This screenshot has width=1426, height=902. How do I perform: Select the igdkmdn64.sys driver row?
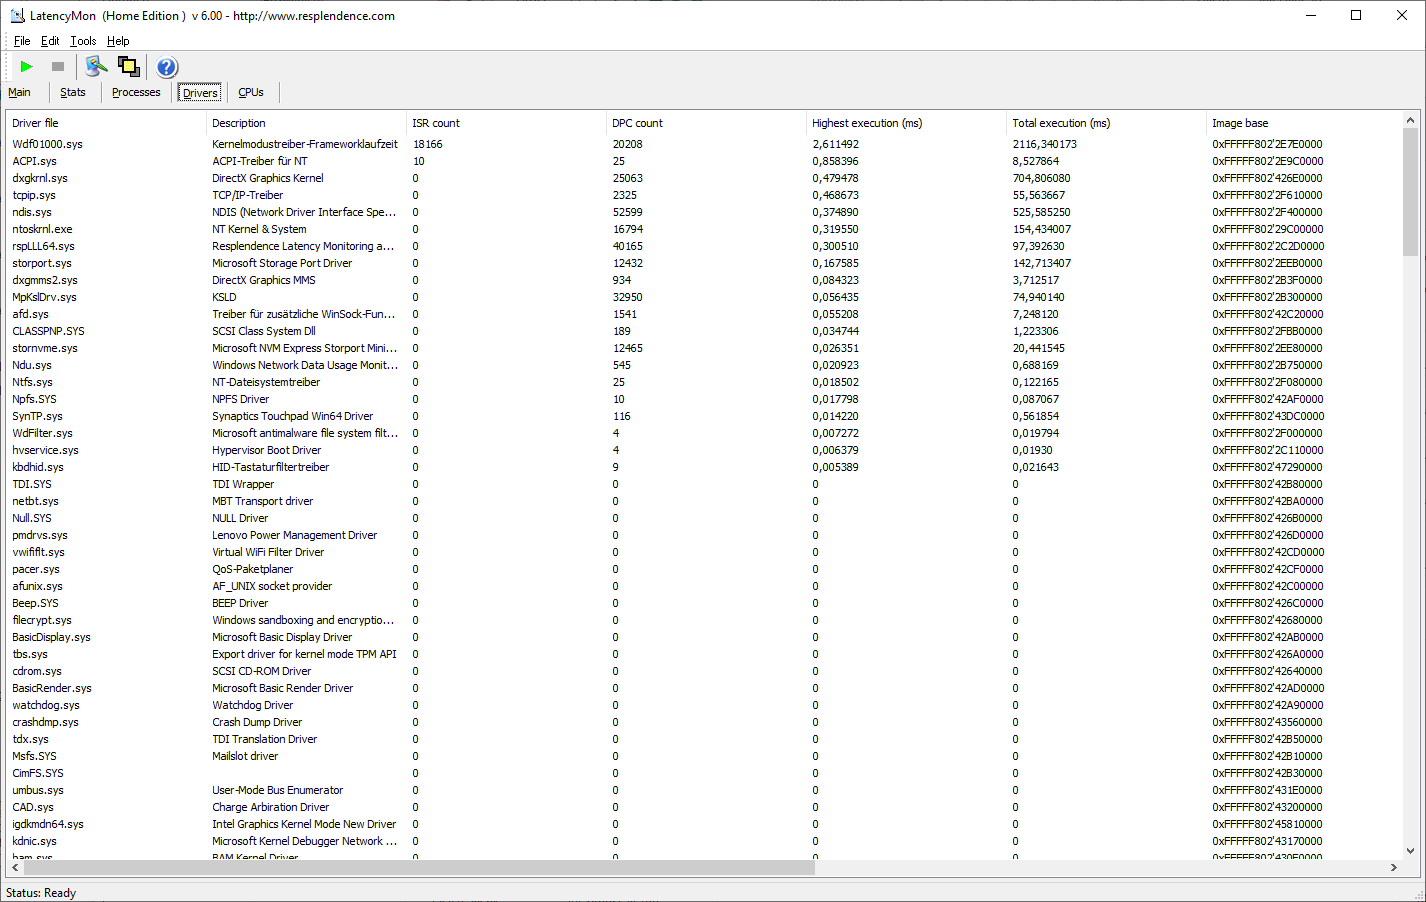[x=704, y=824]
